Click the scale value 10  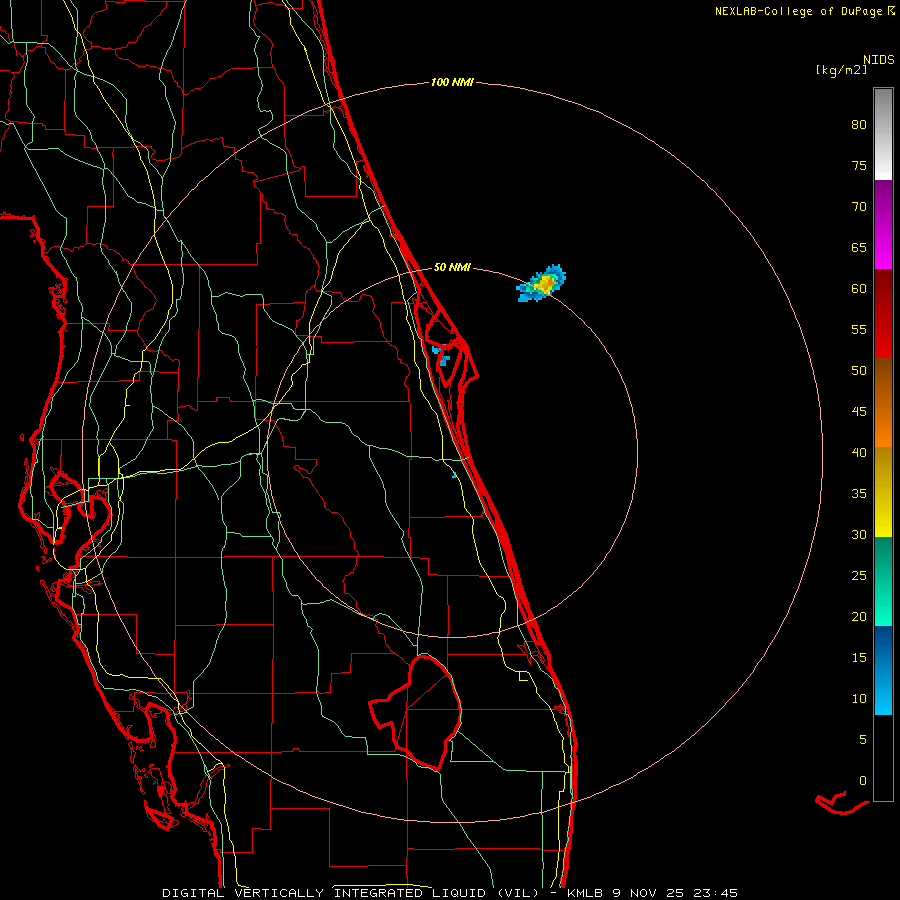tap(859, 699)
